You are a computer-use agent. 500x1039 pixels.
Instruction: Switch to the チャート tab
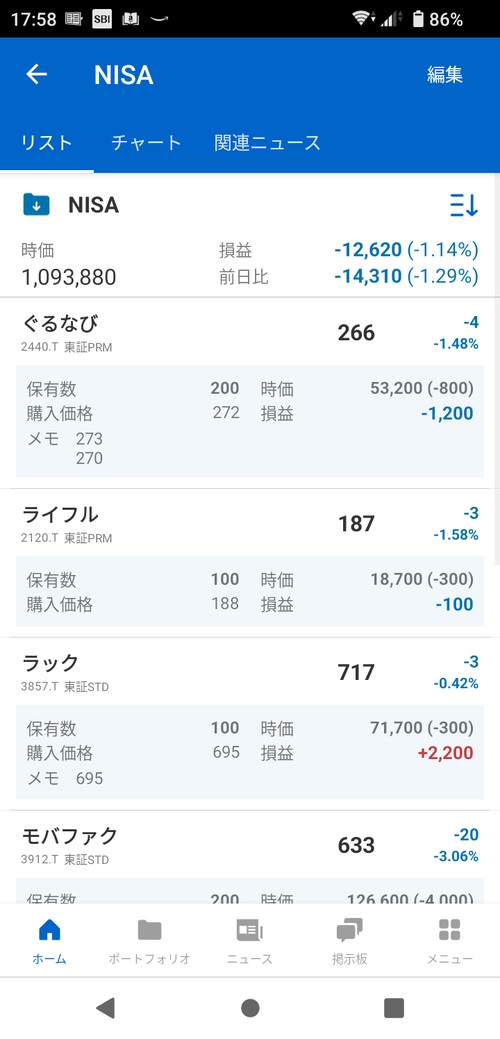click(x=146, y=143)
